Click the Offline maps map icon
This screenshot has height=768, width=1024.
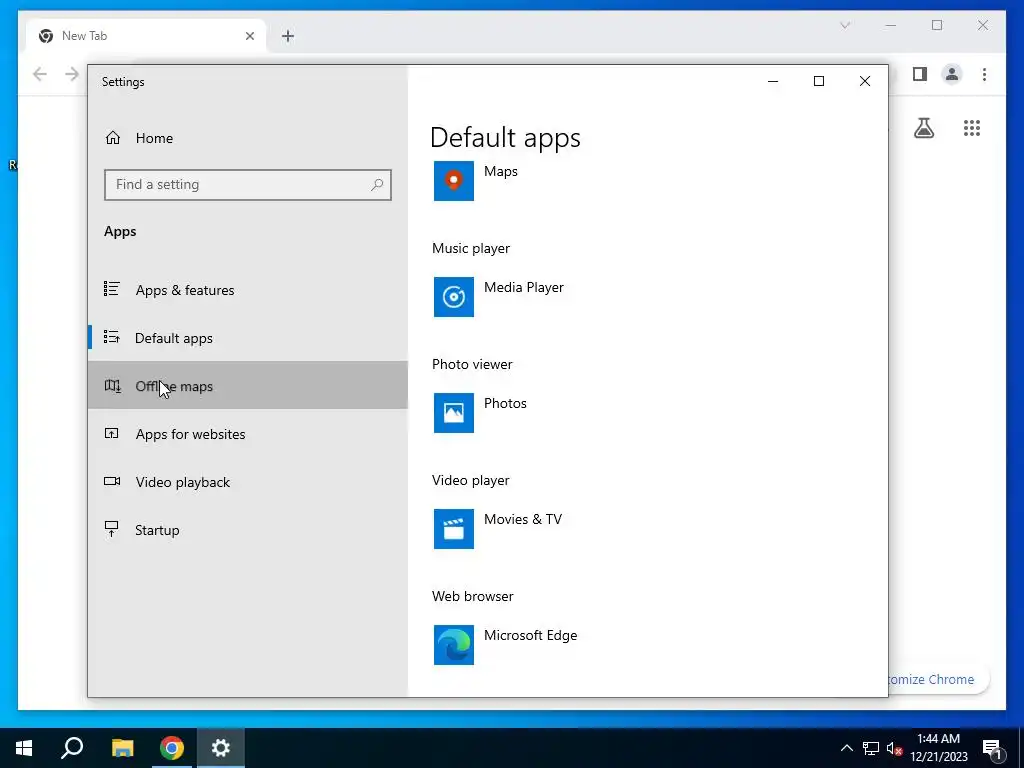pyautogui.click(x=112, y=385)
